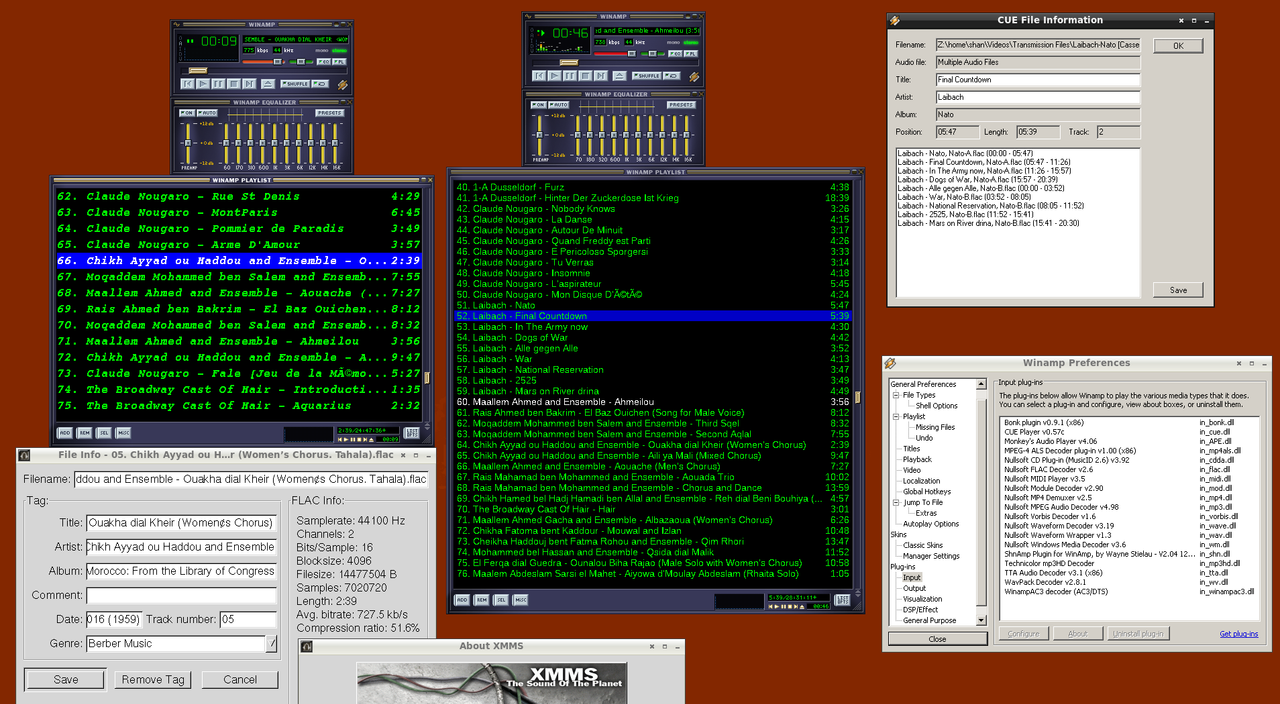Select Shell Options in Preferences tree

click(937, 406)
